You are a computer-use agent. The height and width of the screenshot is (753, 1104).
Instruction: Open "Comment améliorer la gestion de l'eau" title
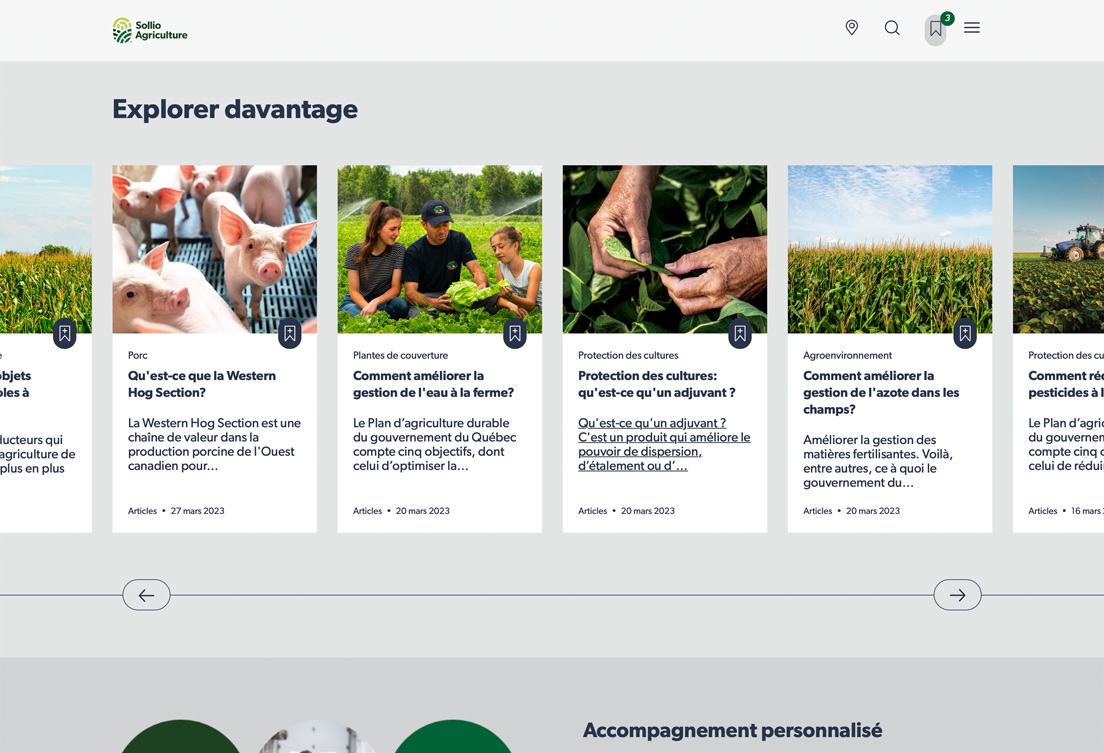click(x=433, y=384)
